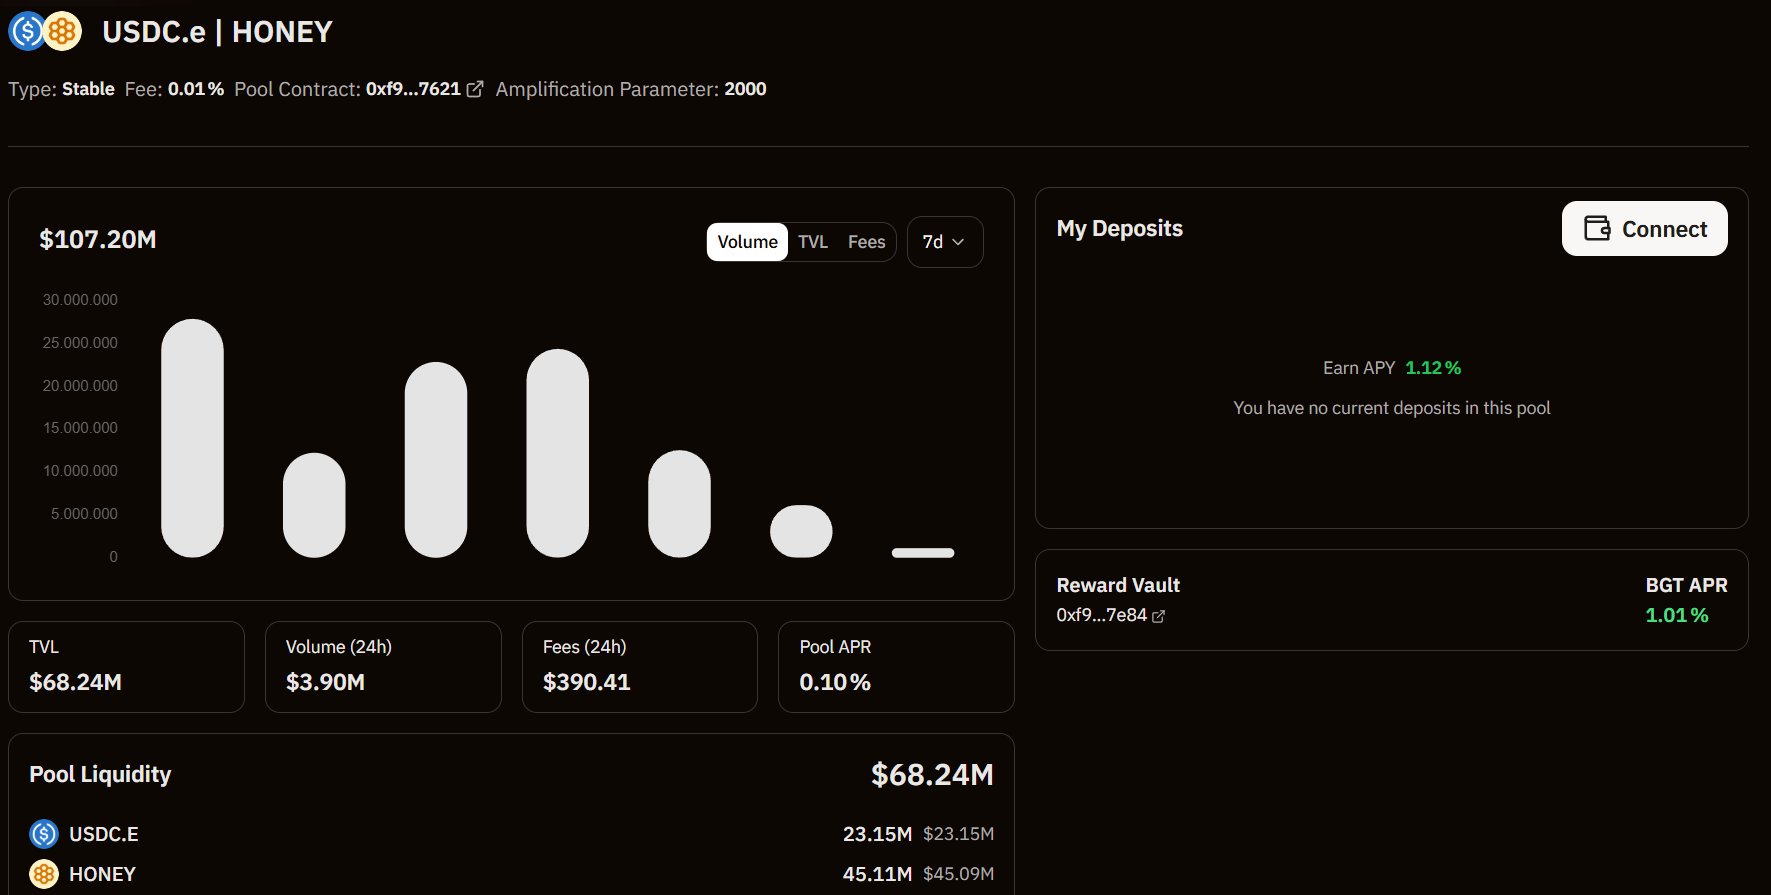The height and width of the screenshot is (895, 1771).
Task: Click the Volume (24h) $3.90M card
Action: click(383, 667)
